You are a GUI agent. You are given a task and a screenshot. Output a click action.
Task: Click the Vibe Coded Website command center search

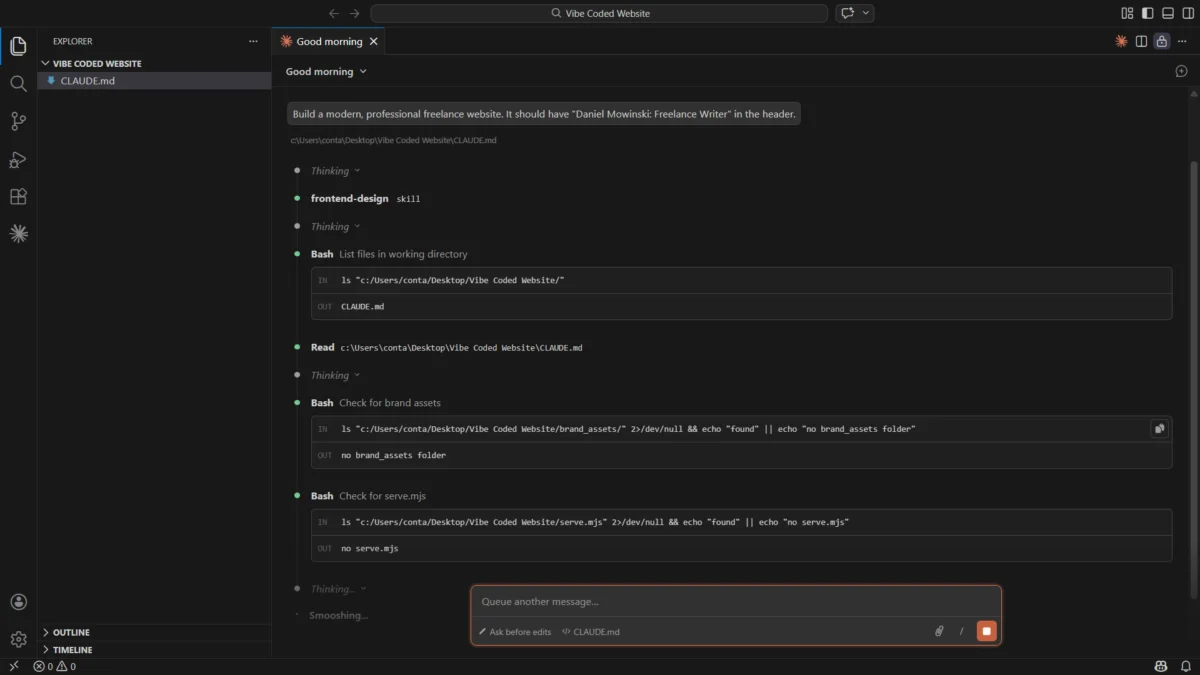(599, 13)
